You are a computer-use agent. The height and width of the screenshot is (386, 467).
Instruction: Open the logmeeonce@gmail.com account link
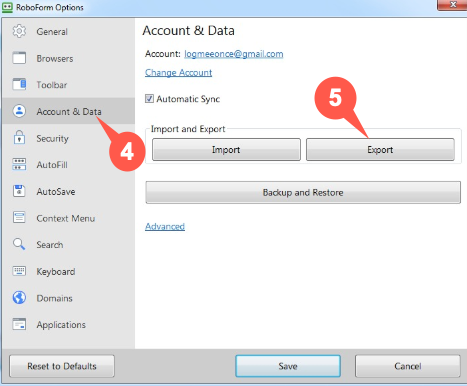[234, 54]
